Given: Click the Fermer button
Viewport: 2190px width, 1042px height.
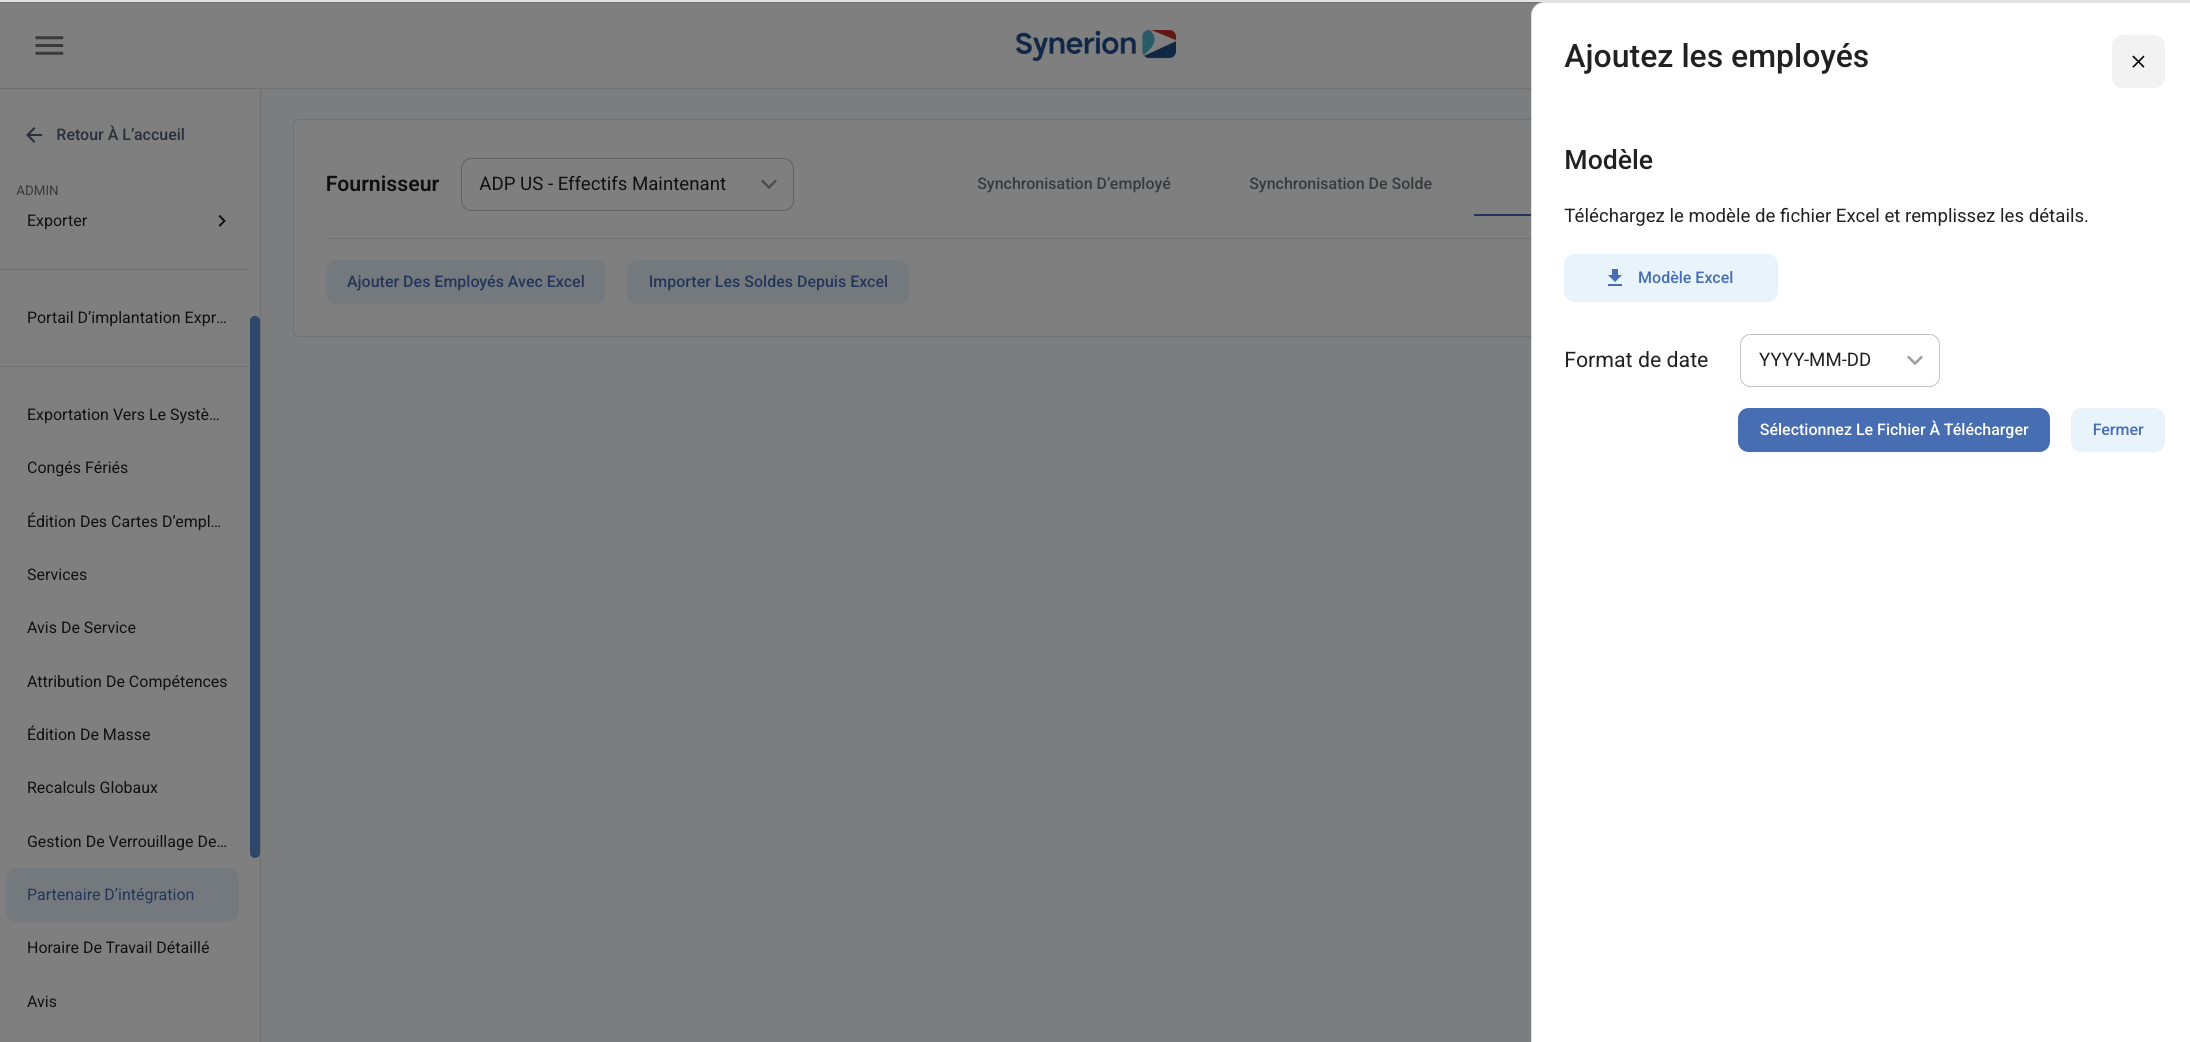Looking at the screenshot, I should (2117, 430).
